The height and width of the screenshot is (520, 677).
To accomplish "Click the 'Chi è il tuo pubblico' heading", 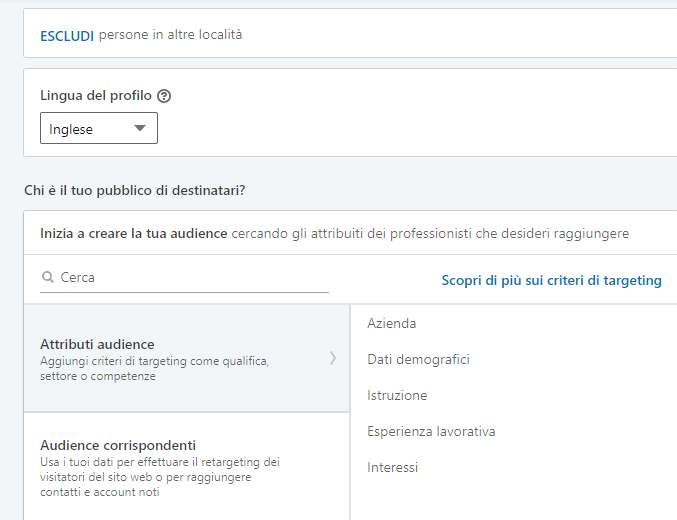I will 134,189.
